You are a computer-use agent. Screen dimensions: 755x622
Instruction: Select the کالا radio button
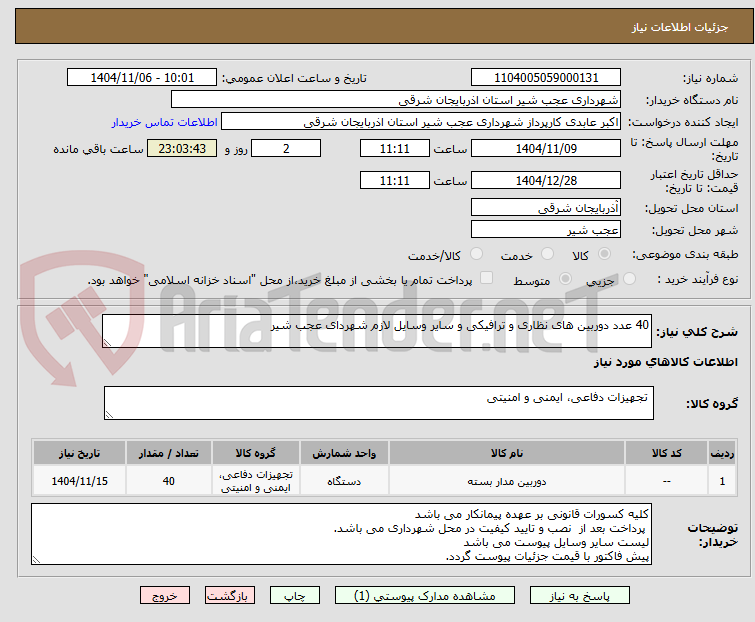click(x=604, y=254)
